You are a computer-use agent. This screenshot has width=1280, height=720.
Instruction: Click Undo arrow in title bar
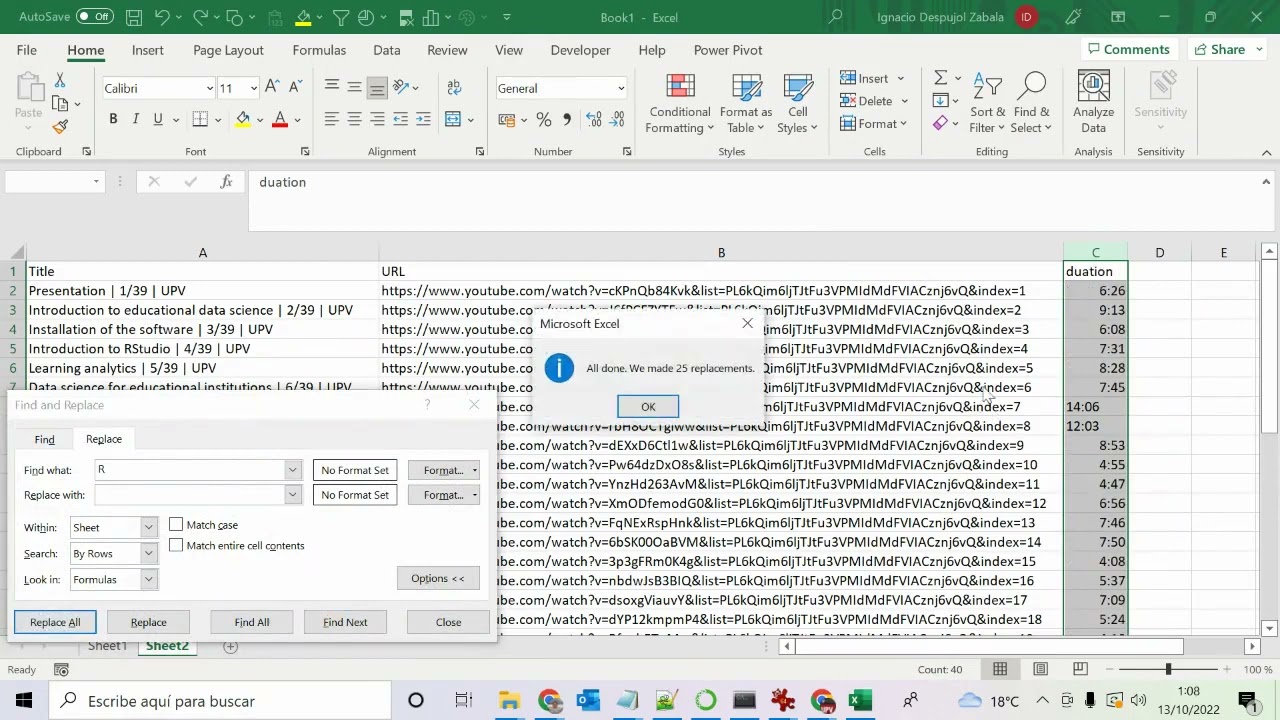162,17
